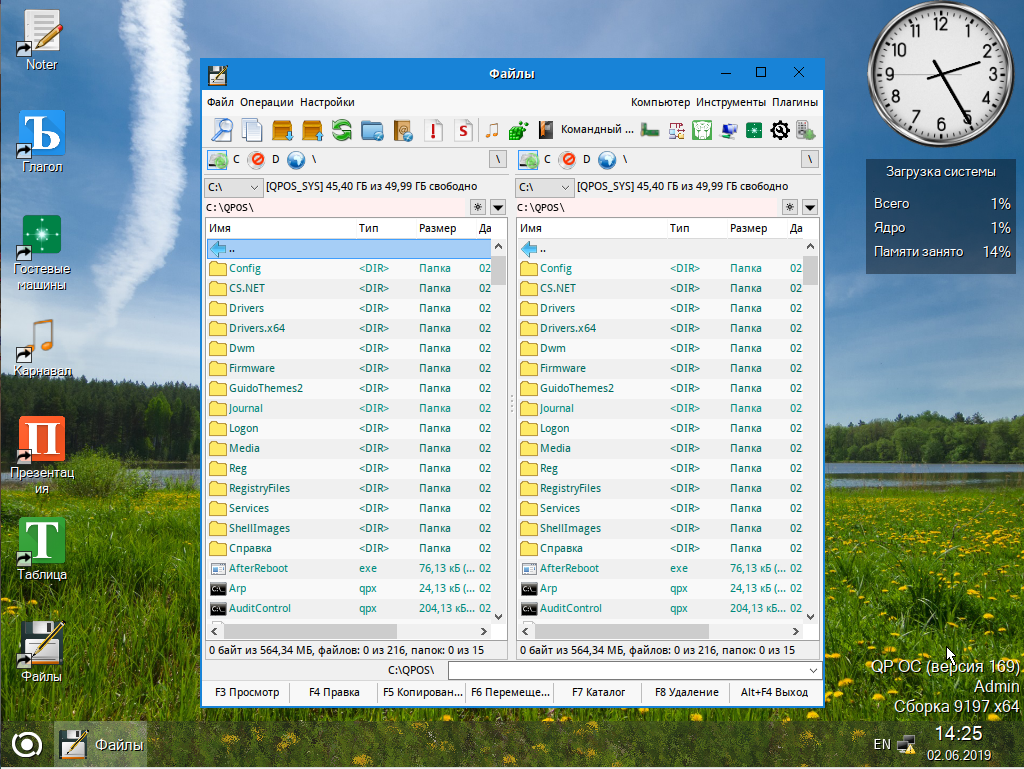
Task: Select drive C button in right panel
Action: coord(537,159)
